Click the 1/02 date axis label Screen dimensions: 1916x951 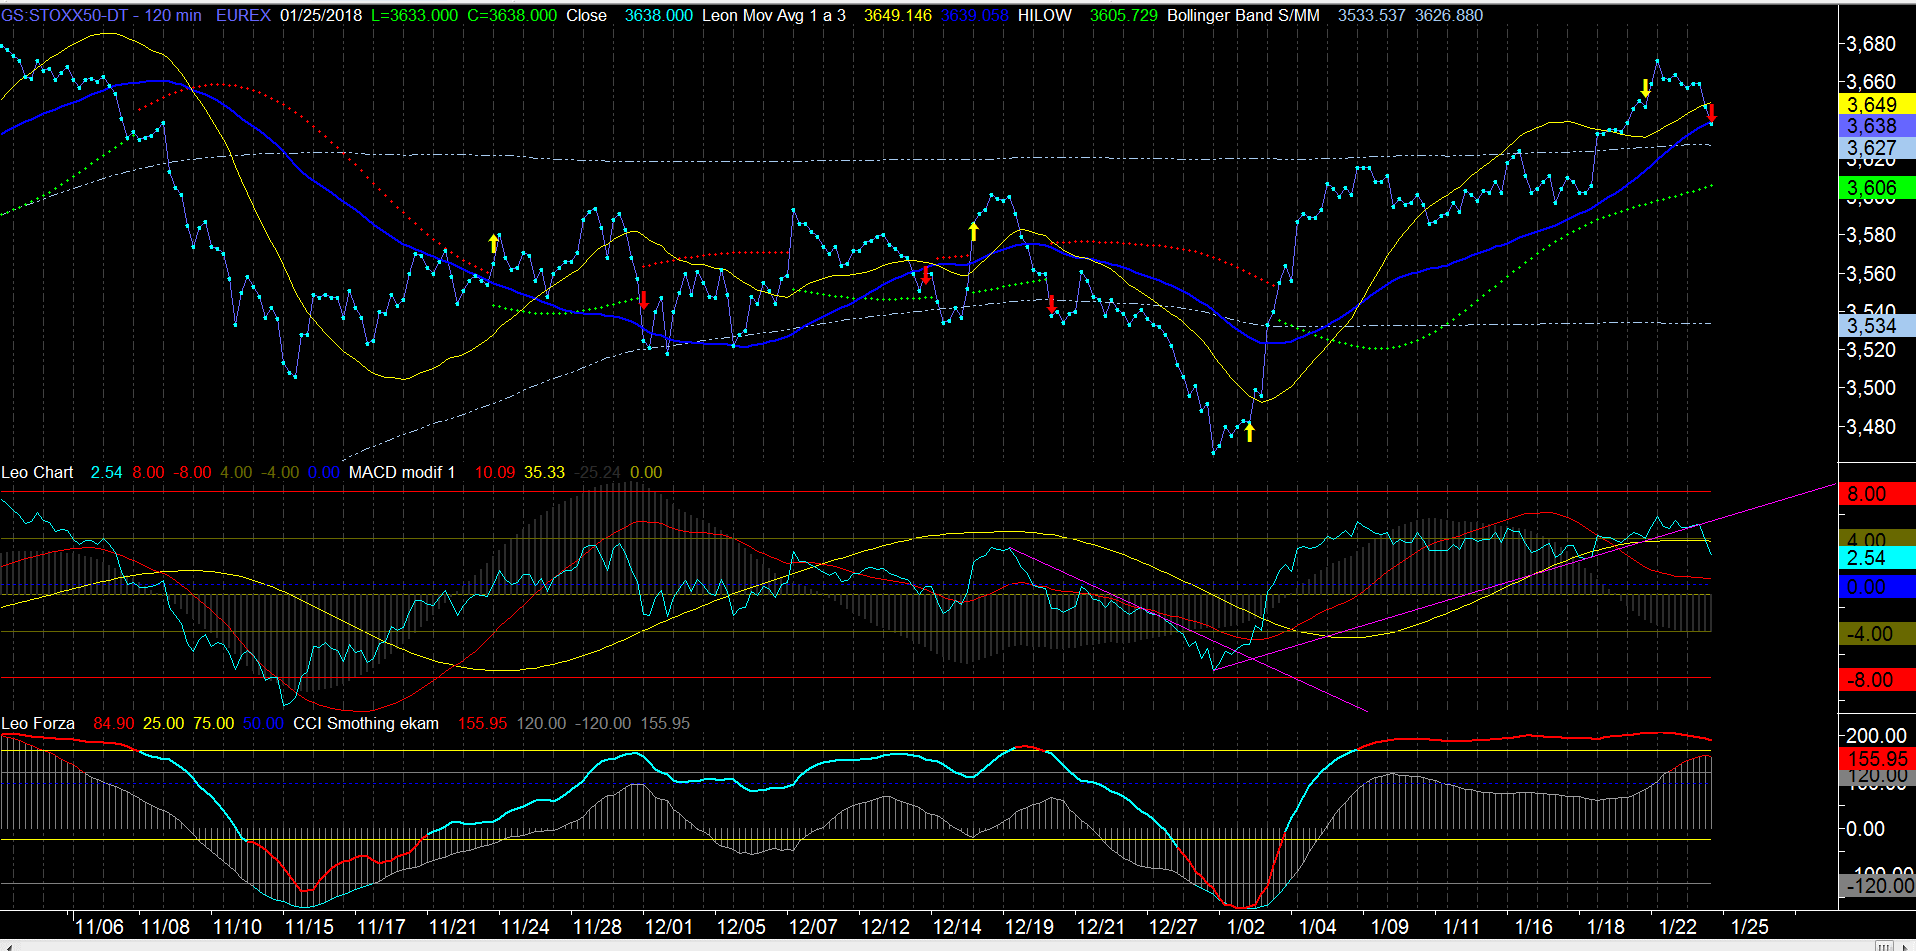point(1246,927)
